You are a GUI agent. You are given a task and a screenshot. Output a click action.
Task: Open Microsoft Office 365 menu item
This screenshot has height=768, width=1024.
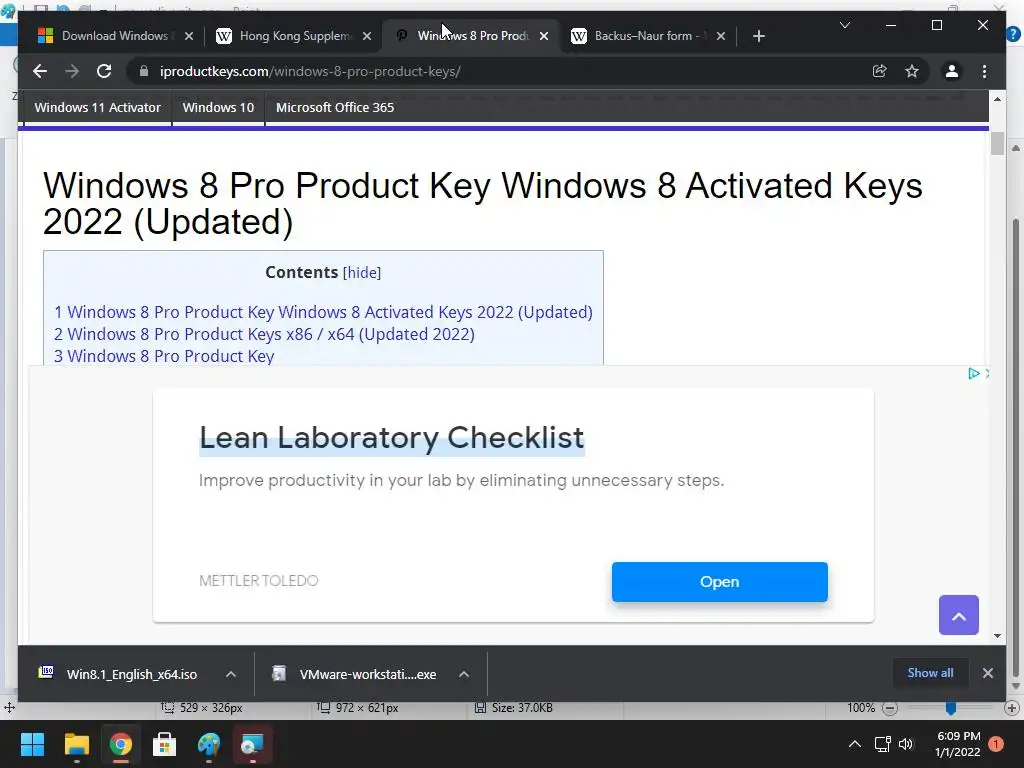click(x=335, y=108)
